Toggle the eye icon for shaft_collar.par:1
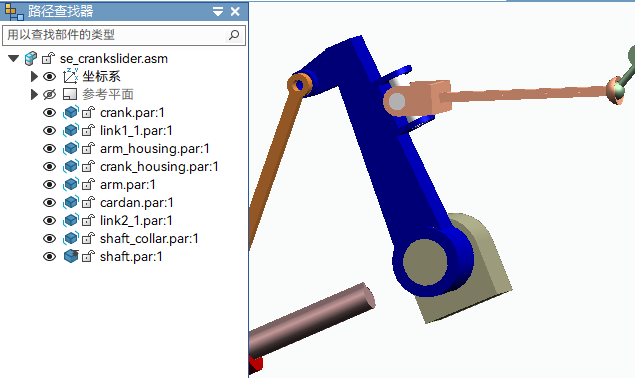 (x=49, y=238)
